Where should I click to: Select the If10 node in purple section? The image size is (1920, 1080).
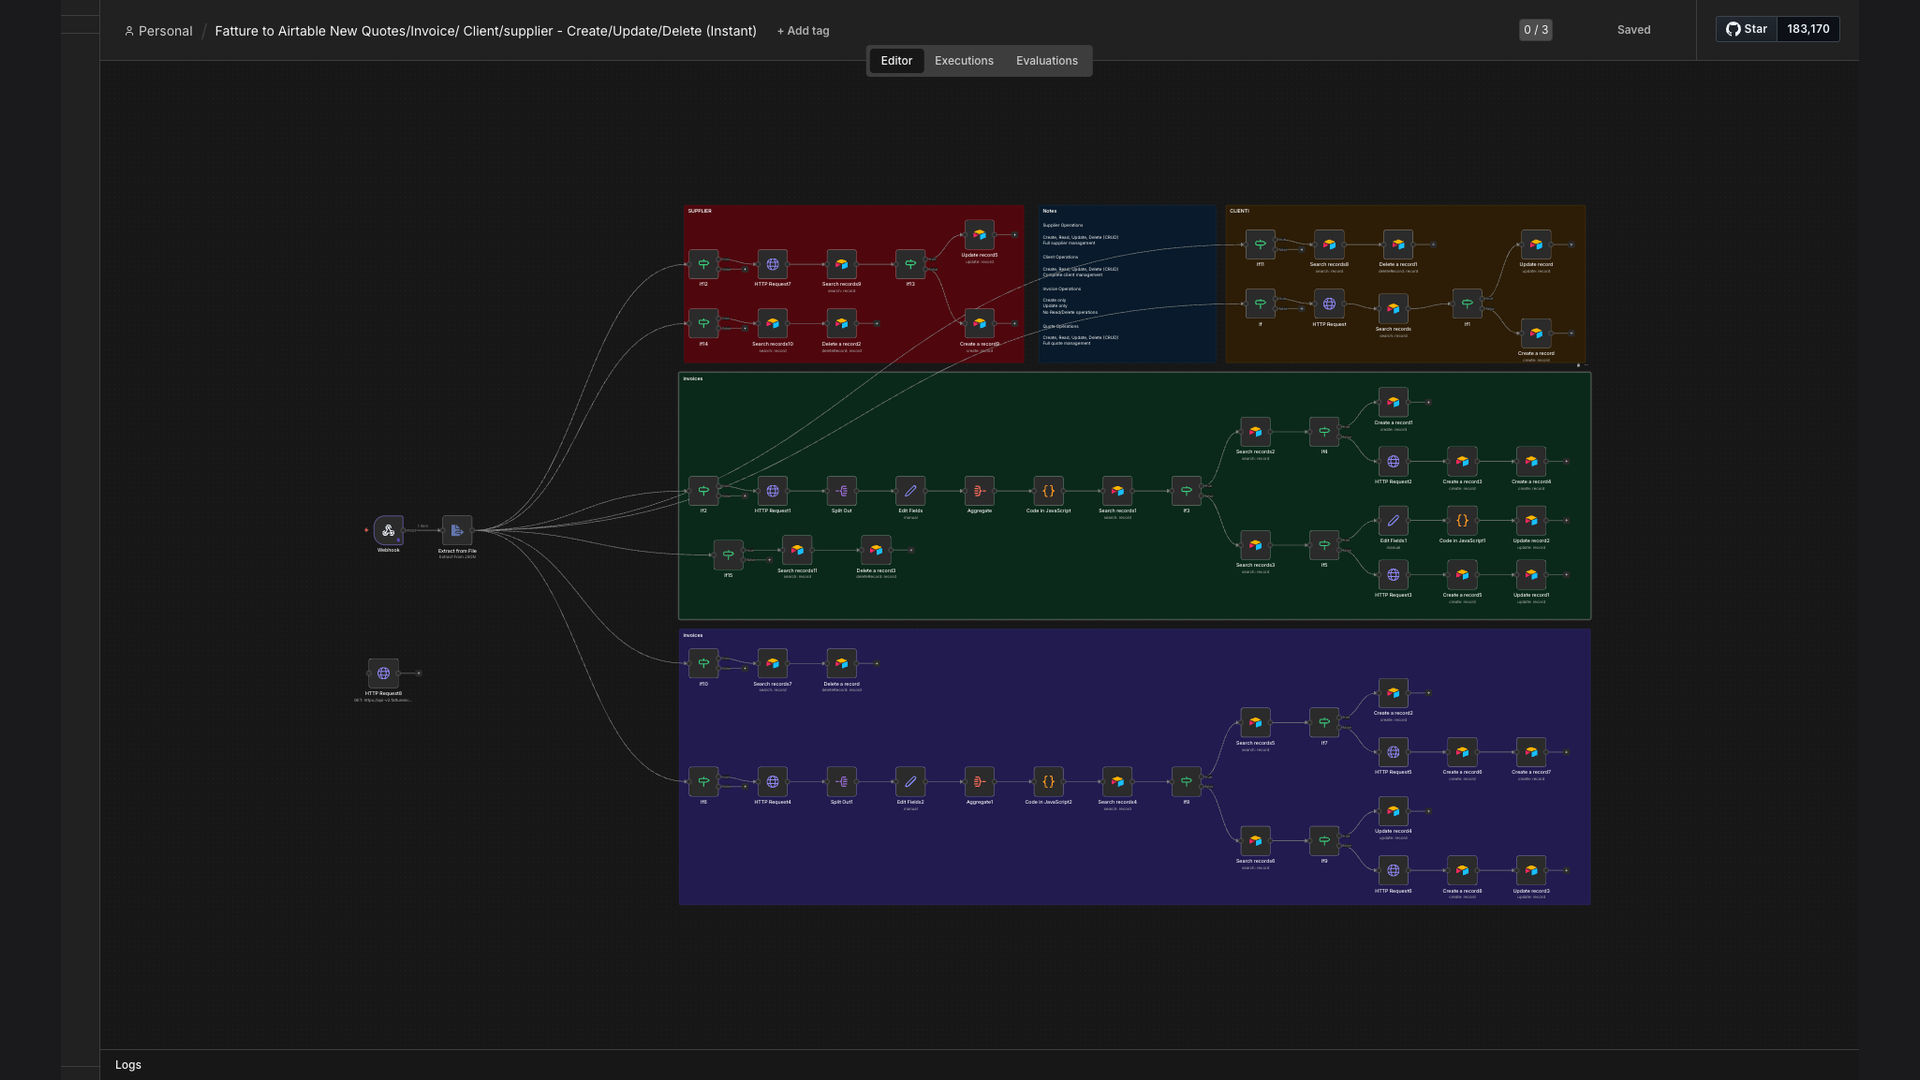click(x=703, y=663)
